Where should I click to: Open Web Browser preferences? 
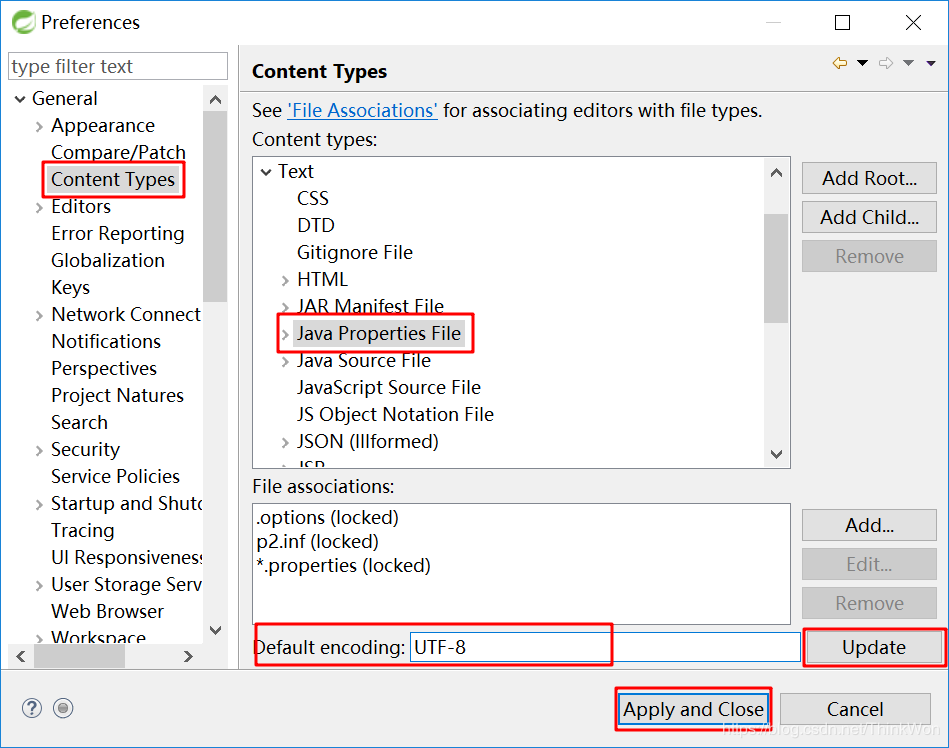click(x=107, y=611)
